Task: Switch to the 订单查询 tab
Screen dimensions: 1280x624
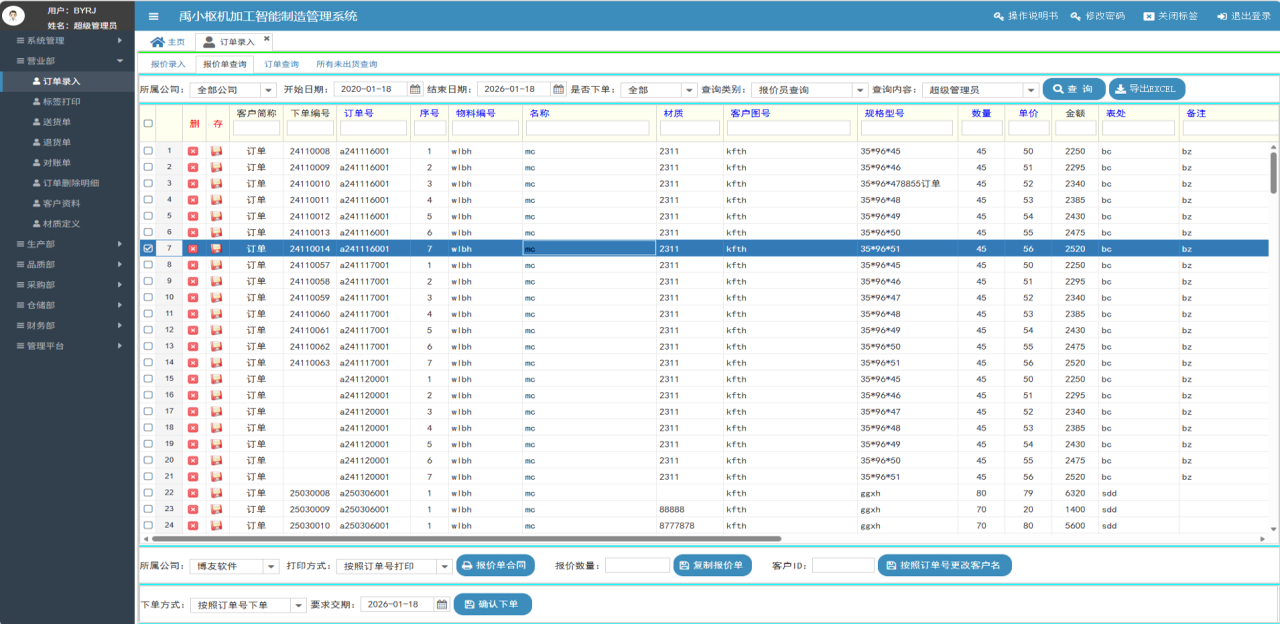Action: 281,64
